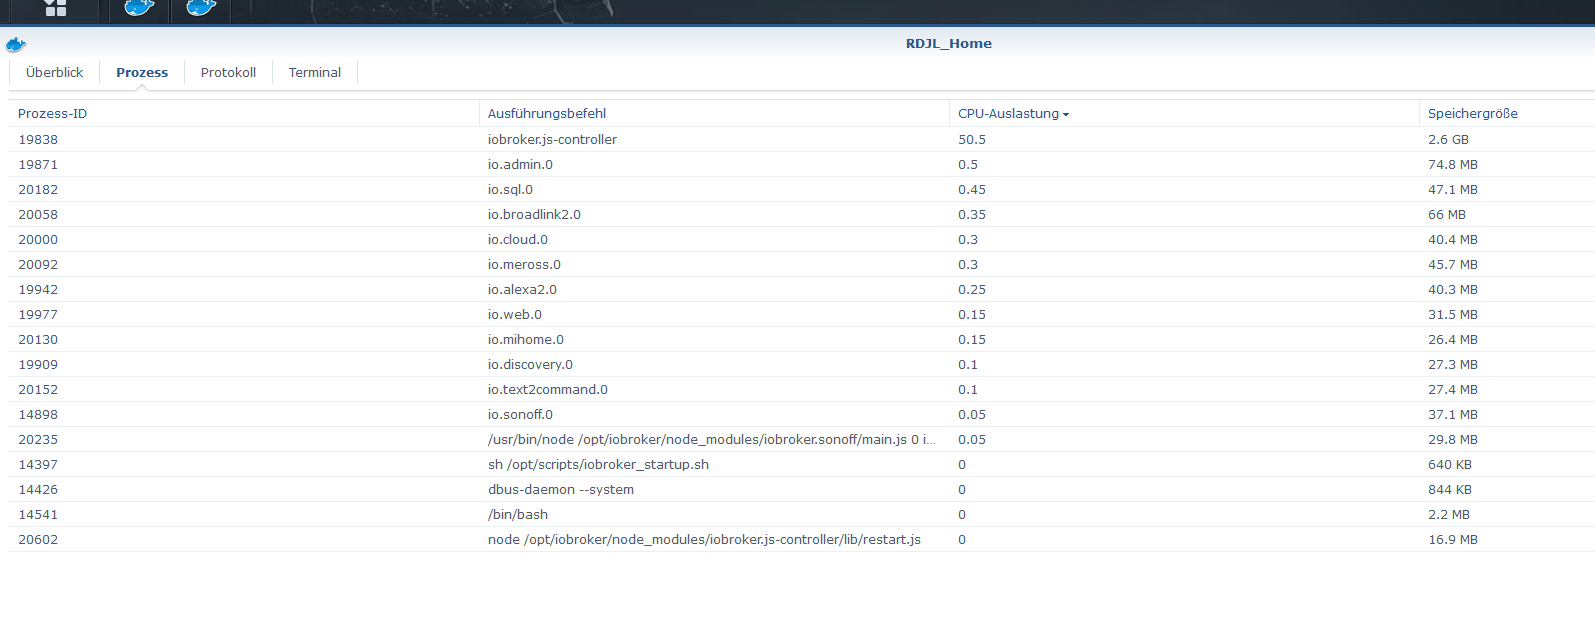
Task: Click the 26.4 MB memory value
Action: coord(1453,340)
